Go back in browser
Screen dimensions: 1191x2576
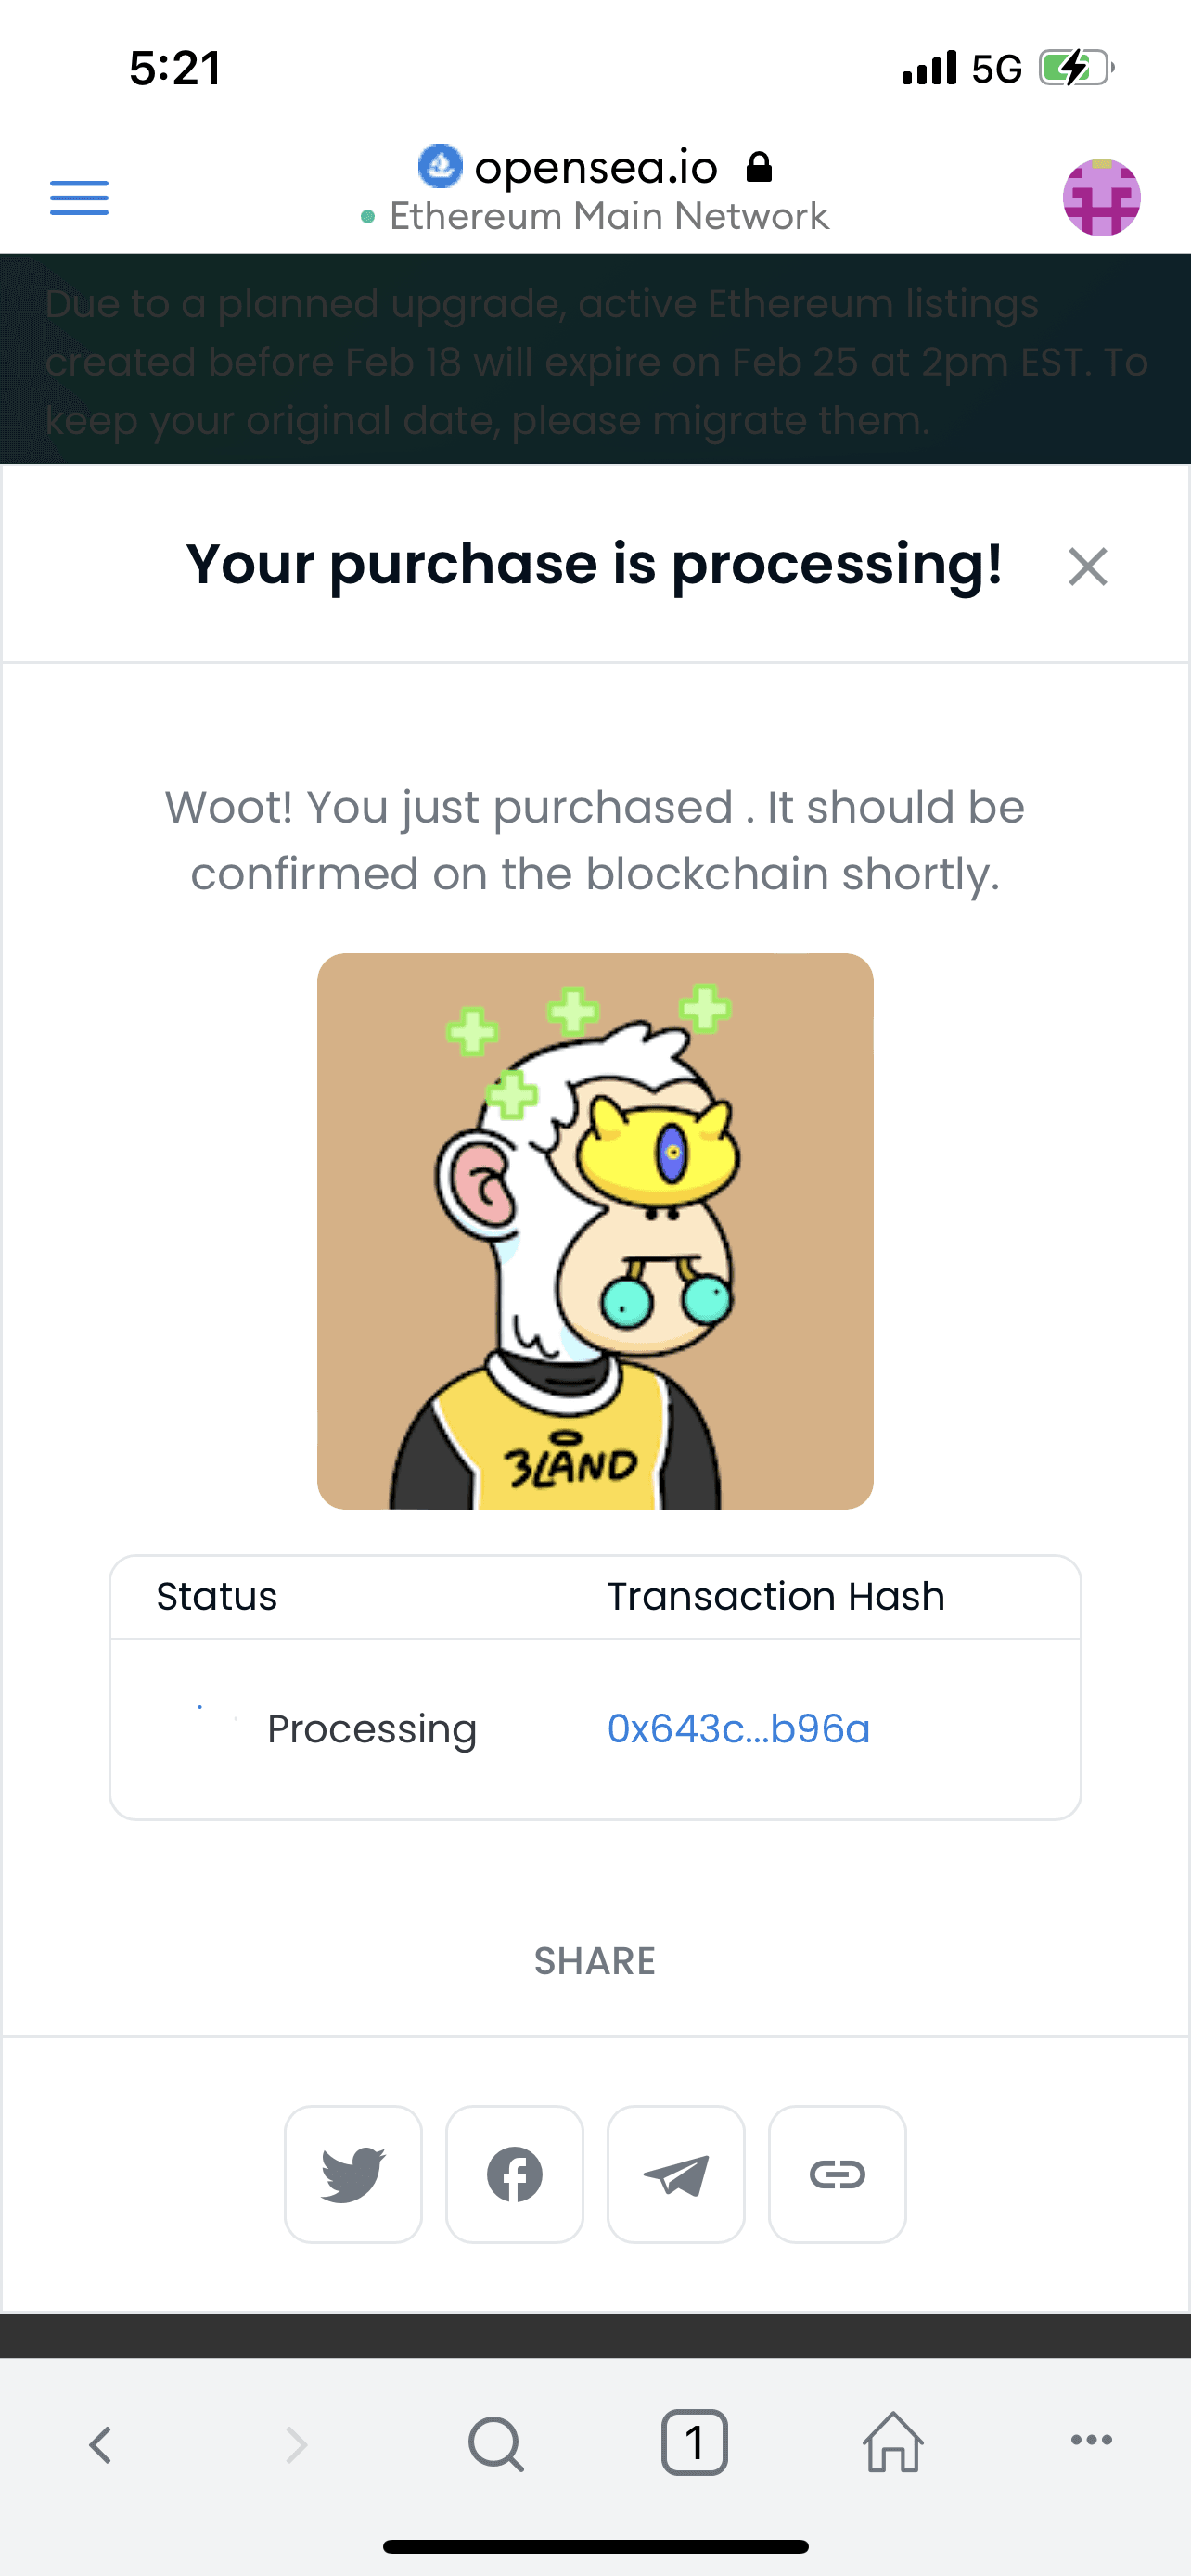pyautogui.click(x=100, y=2444)
